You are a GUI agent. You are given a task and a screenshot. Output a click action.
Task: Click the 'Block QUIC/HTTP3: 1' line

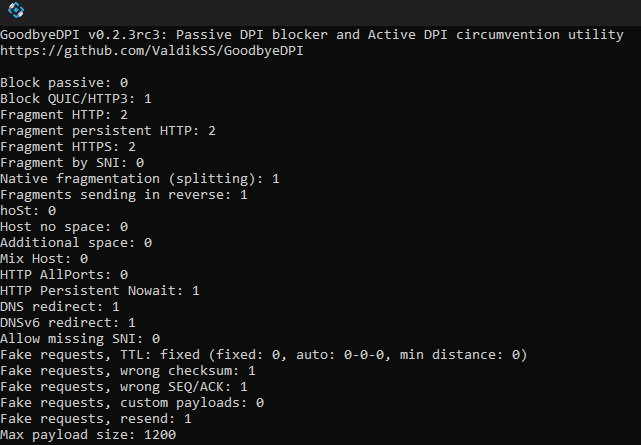76,98
